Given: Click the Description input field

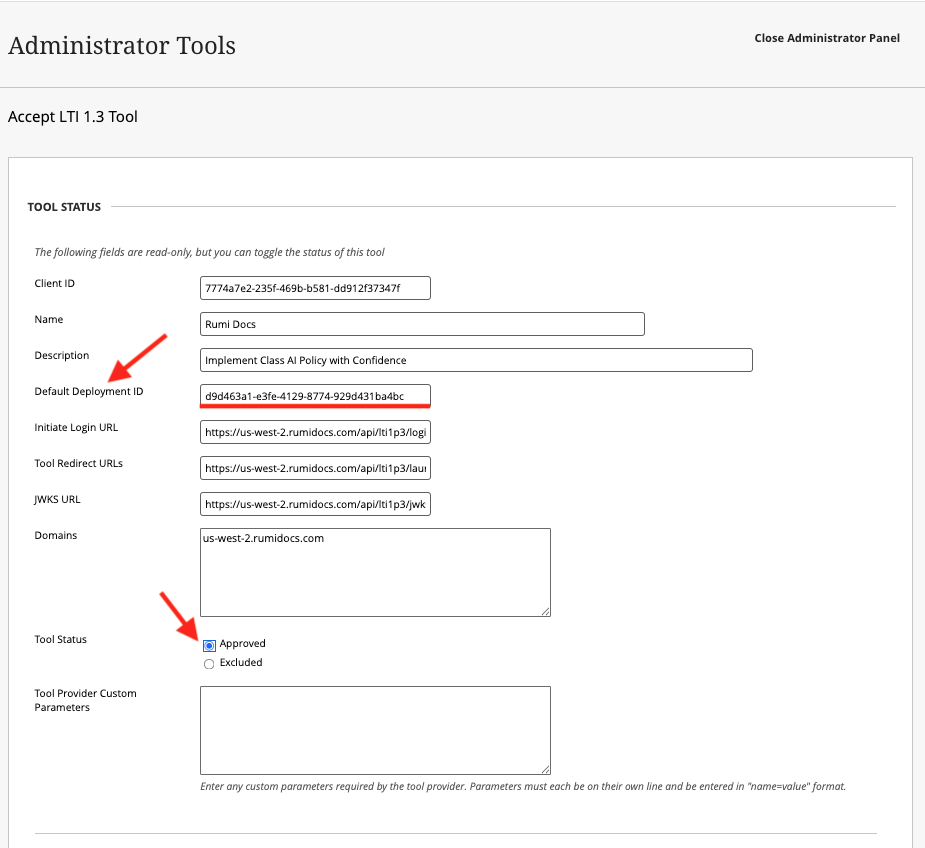Looking at the screenshot, I should tap(476, 360).
